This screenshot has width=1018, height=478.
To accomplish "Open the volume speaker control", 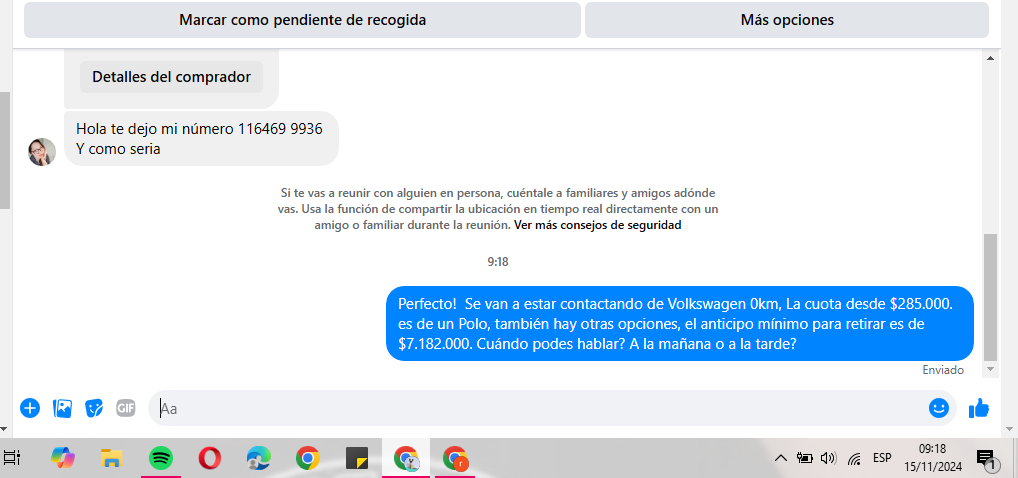I will (828, 459).
